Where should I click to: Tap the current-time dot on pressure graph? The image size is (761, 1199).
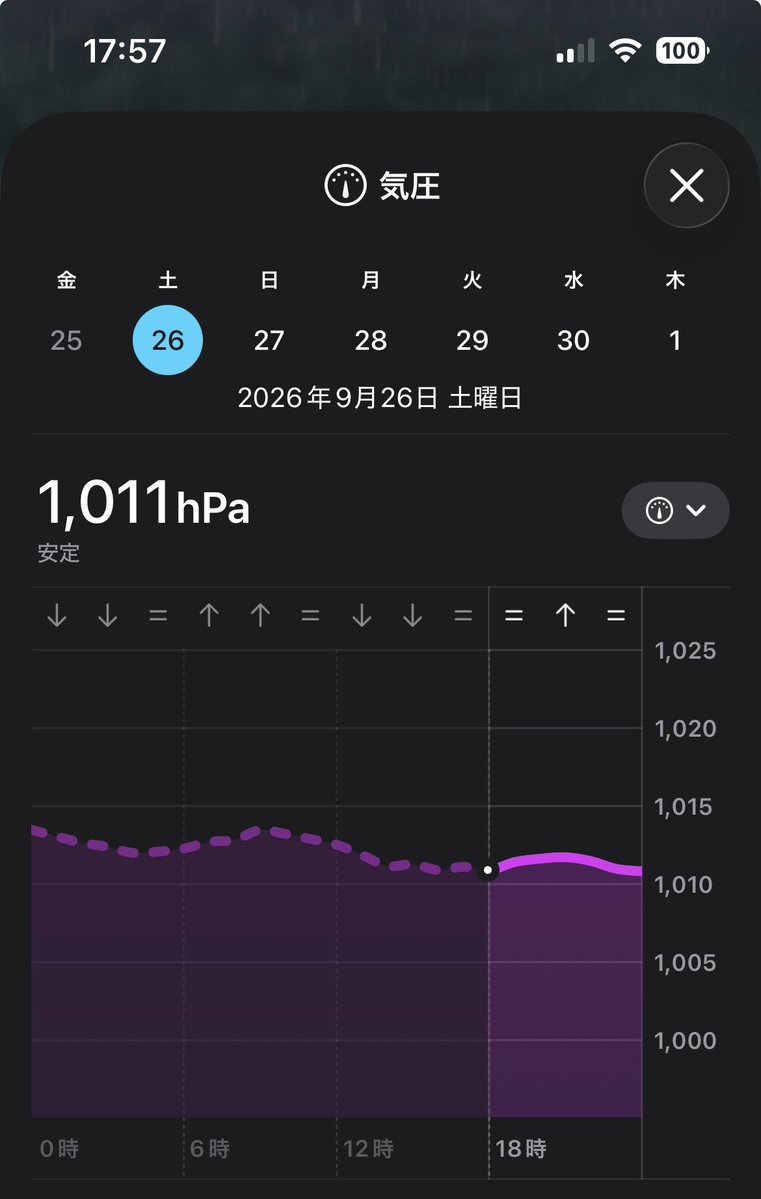pyautogui.click(x=488, y=870)
